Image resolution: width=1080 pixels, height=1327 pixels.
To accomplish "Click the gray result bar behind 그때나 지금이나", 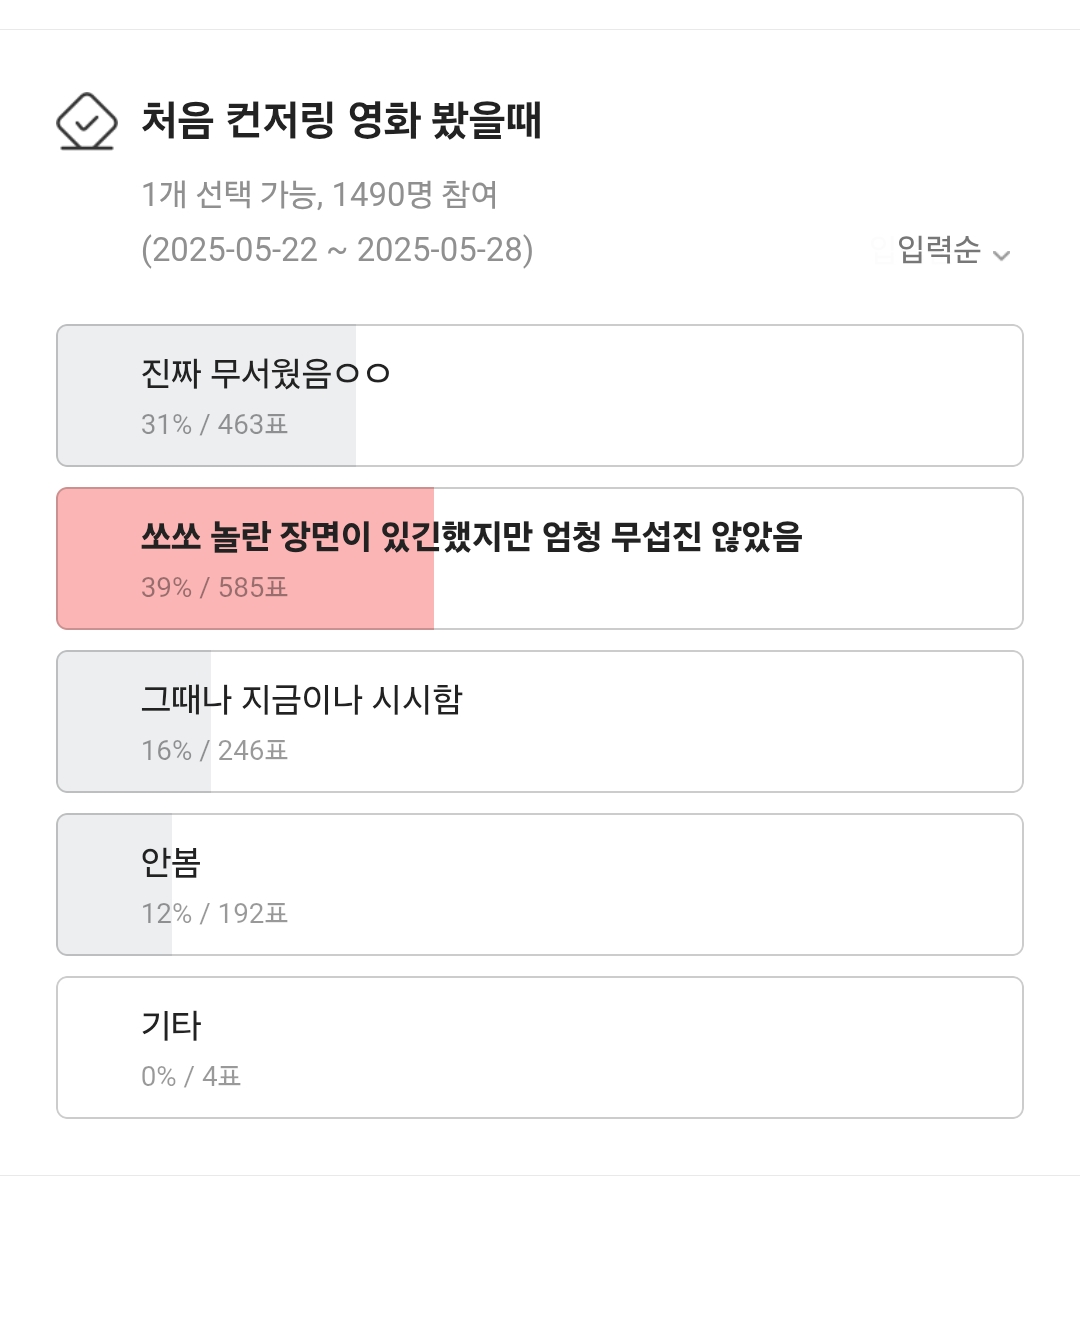I will (98, 722).
